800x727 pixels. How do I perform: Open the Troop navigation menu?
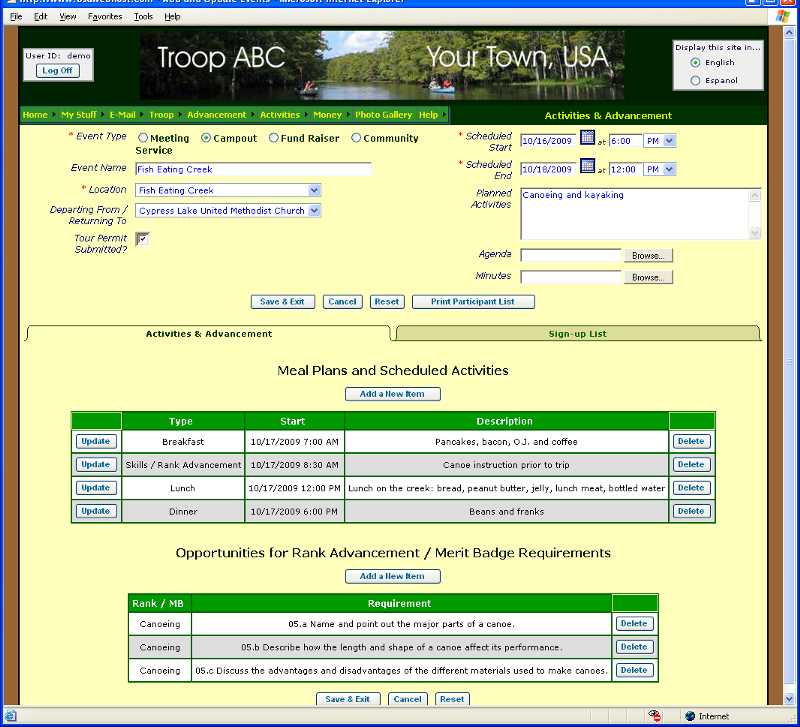[x=162, y=115]
